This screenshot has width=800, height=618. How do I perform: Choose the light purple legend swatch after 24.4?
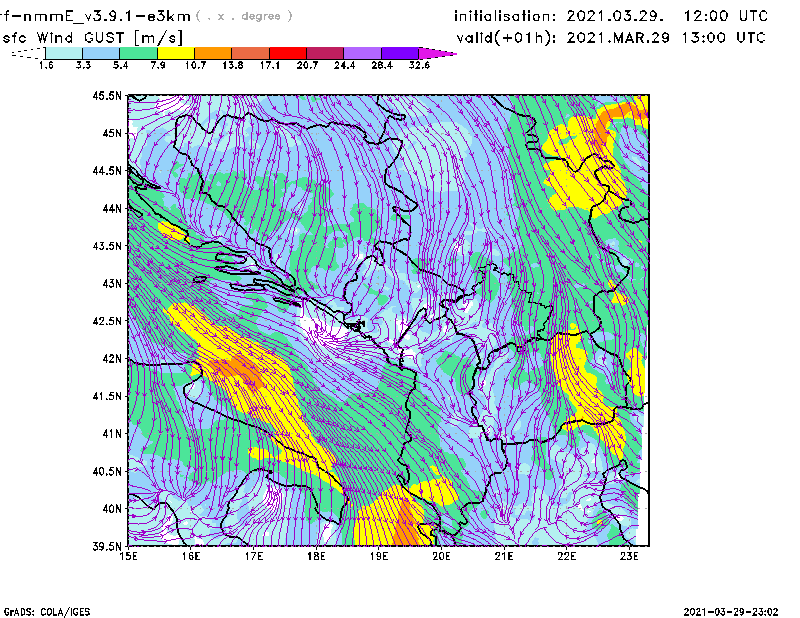[x=363, y=53]
